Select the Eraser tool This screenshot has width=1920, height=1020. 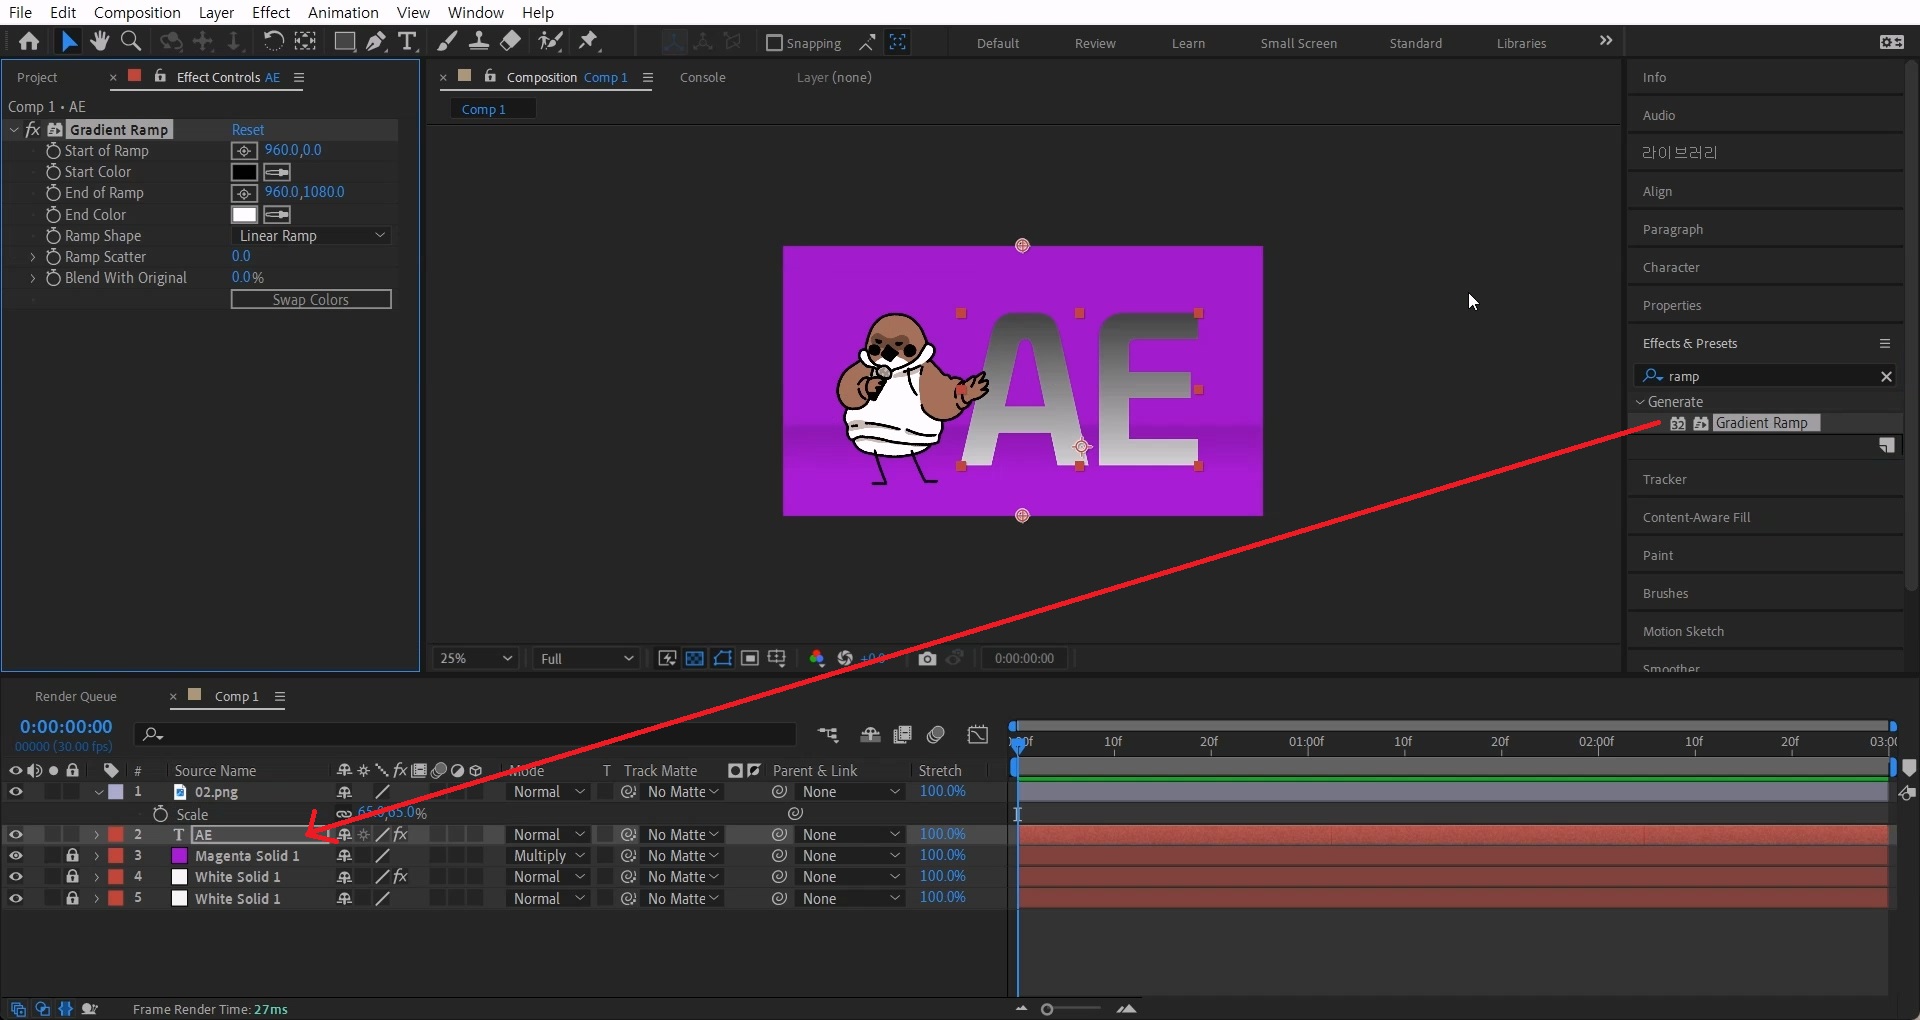[x=510, y=42]
